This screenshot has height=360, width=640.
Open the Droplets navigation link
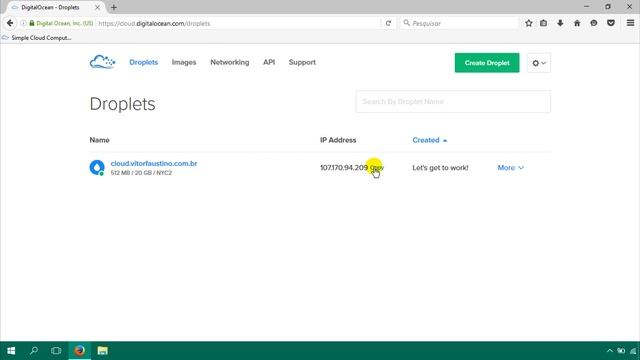coord(143,62)
